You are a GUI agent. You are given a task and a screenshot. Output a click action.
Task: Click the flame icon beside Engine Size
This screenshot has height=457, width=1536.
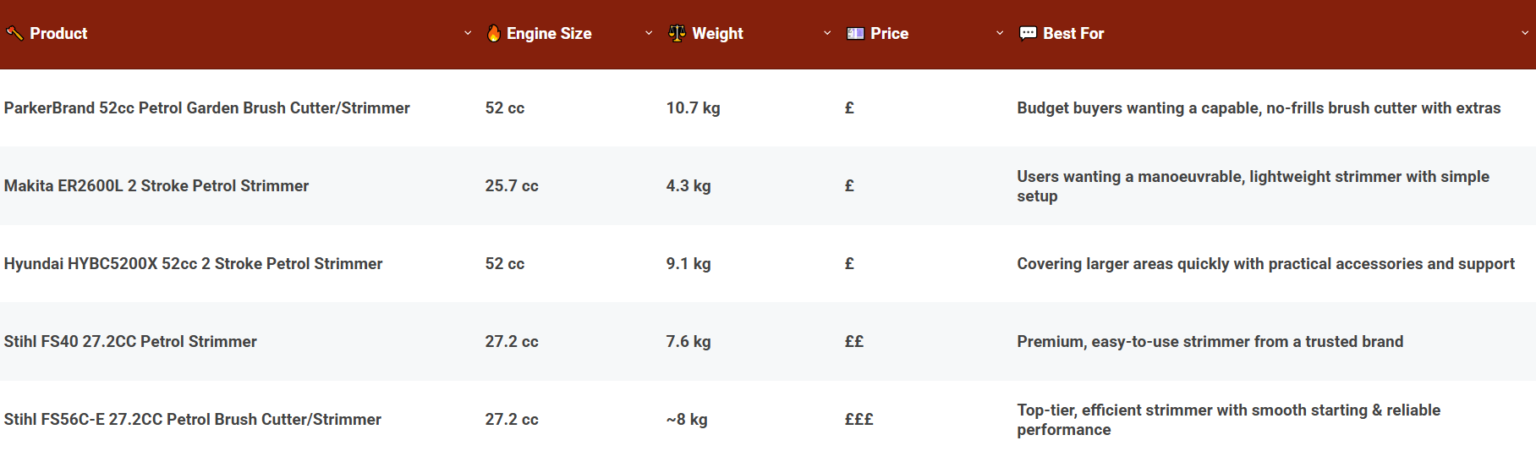[493, 33]
